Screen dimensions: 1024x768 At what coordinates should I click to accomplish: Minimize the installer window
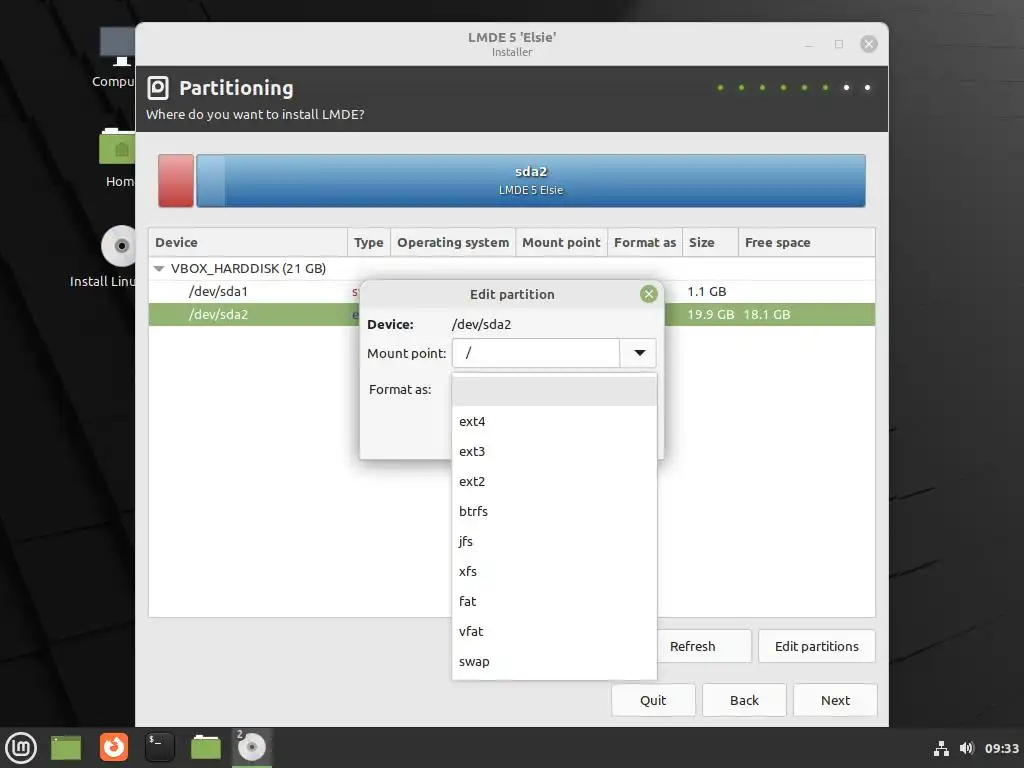pyautogui.click(x=809, y=44)
